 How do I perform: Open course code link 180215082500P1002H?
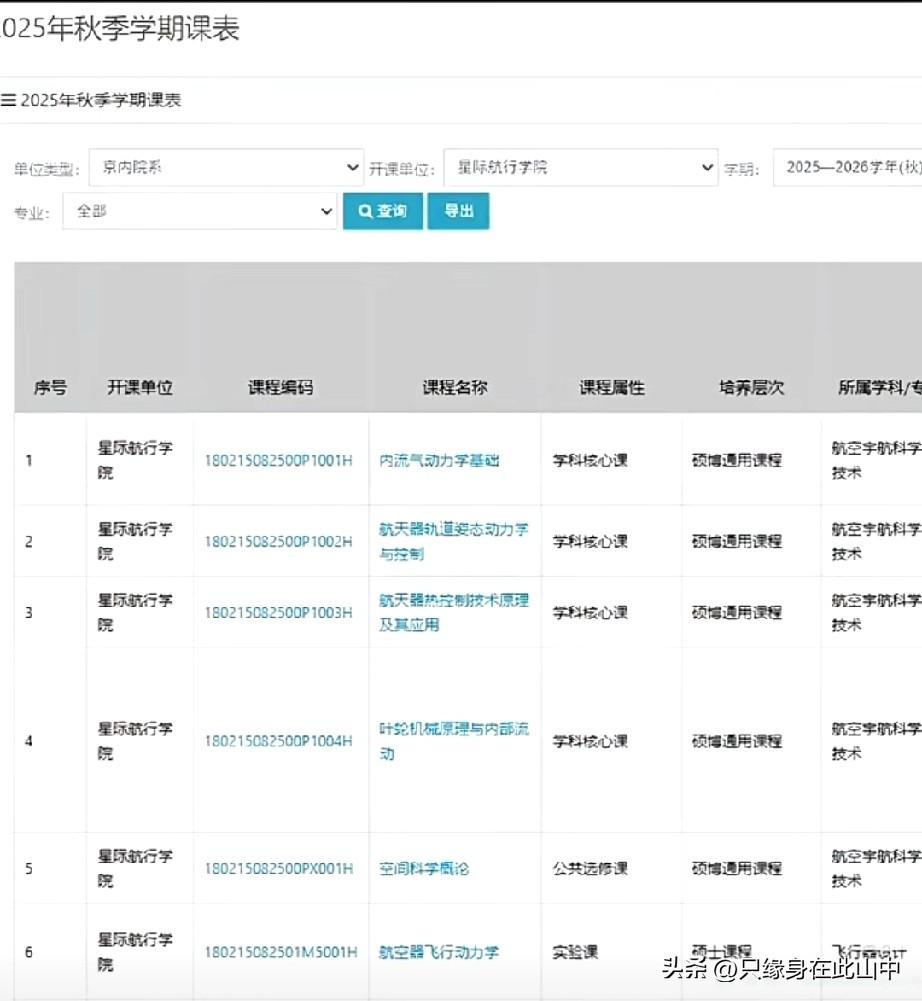(279, 542)
